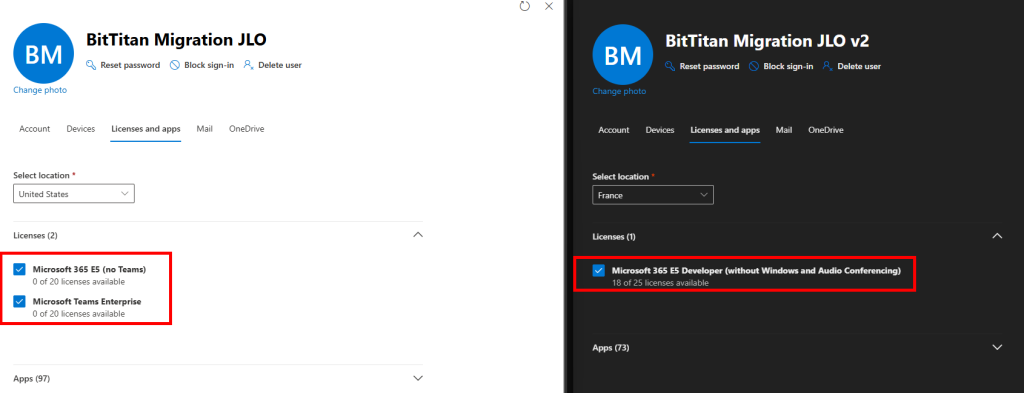Click the key icon for Reset password, light panel
Image resolution: width=1024 pixels, height=393 pixels.
coord(91,65)
